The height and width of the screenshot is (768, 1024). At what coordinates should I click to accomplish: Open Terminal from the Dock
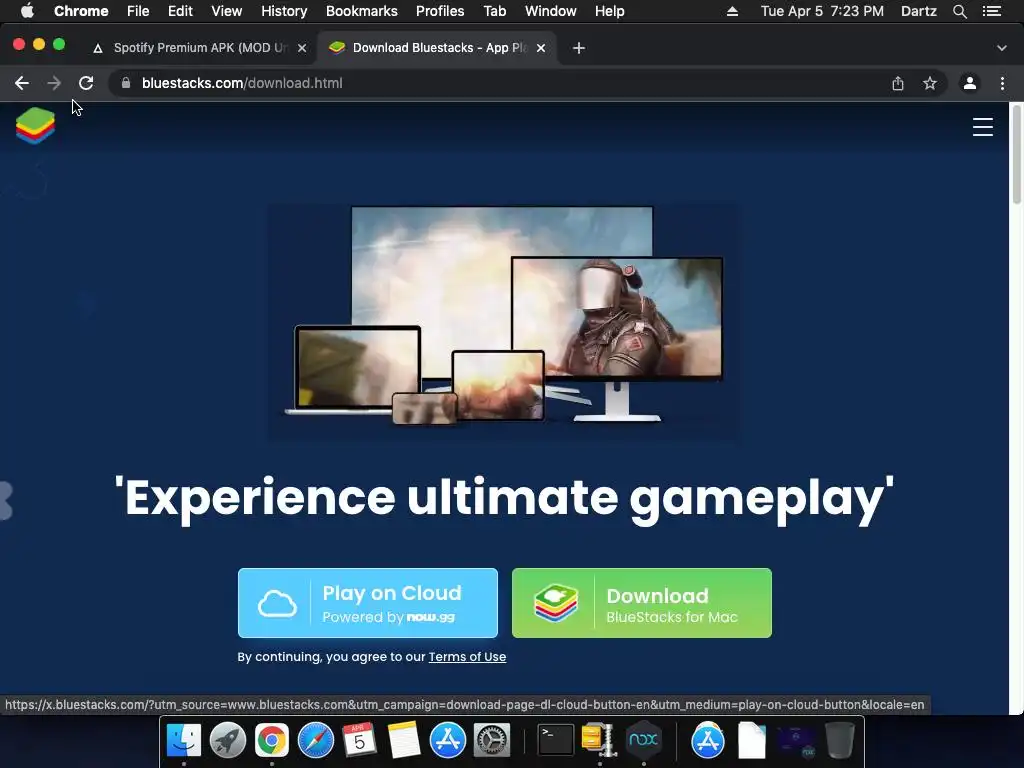pyautogui.click(x=556, y=740)
